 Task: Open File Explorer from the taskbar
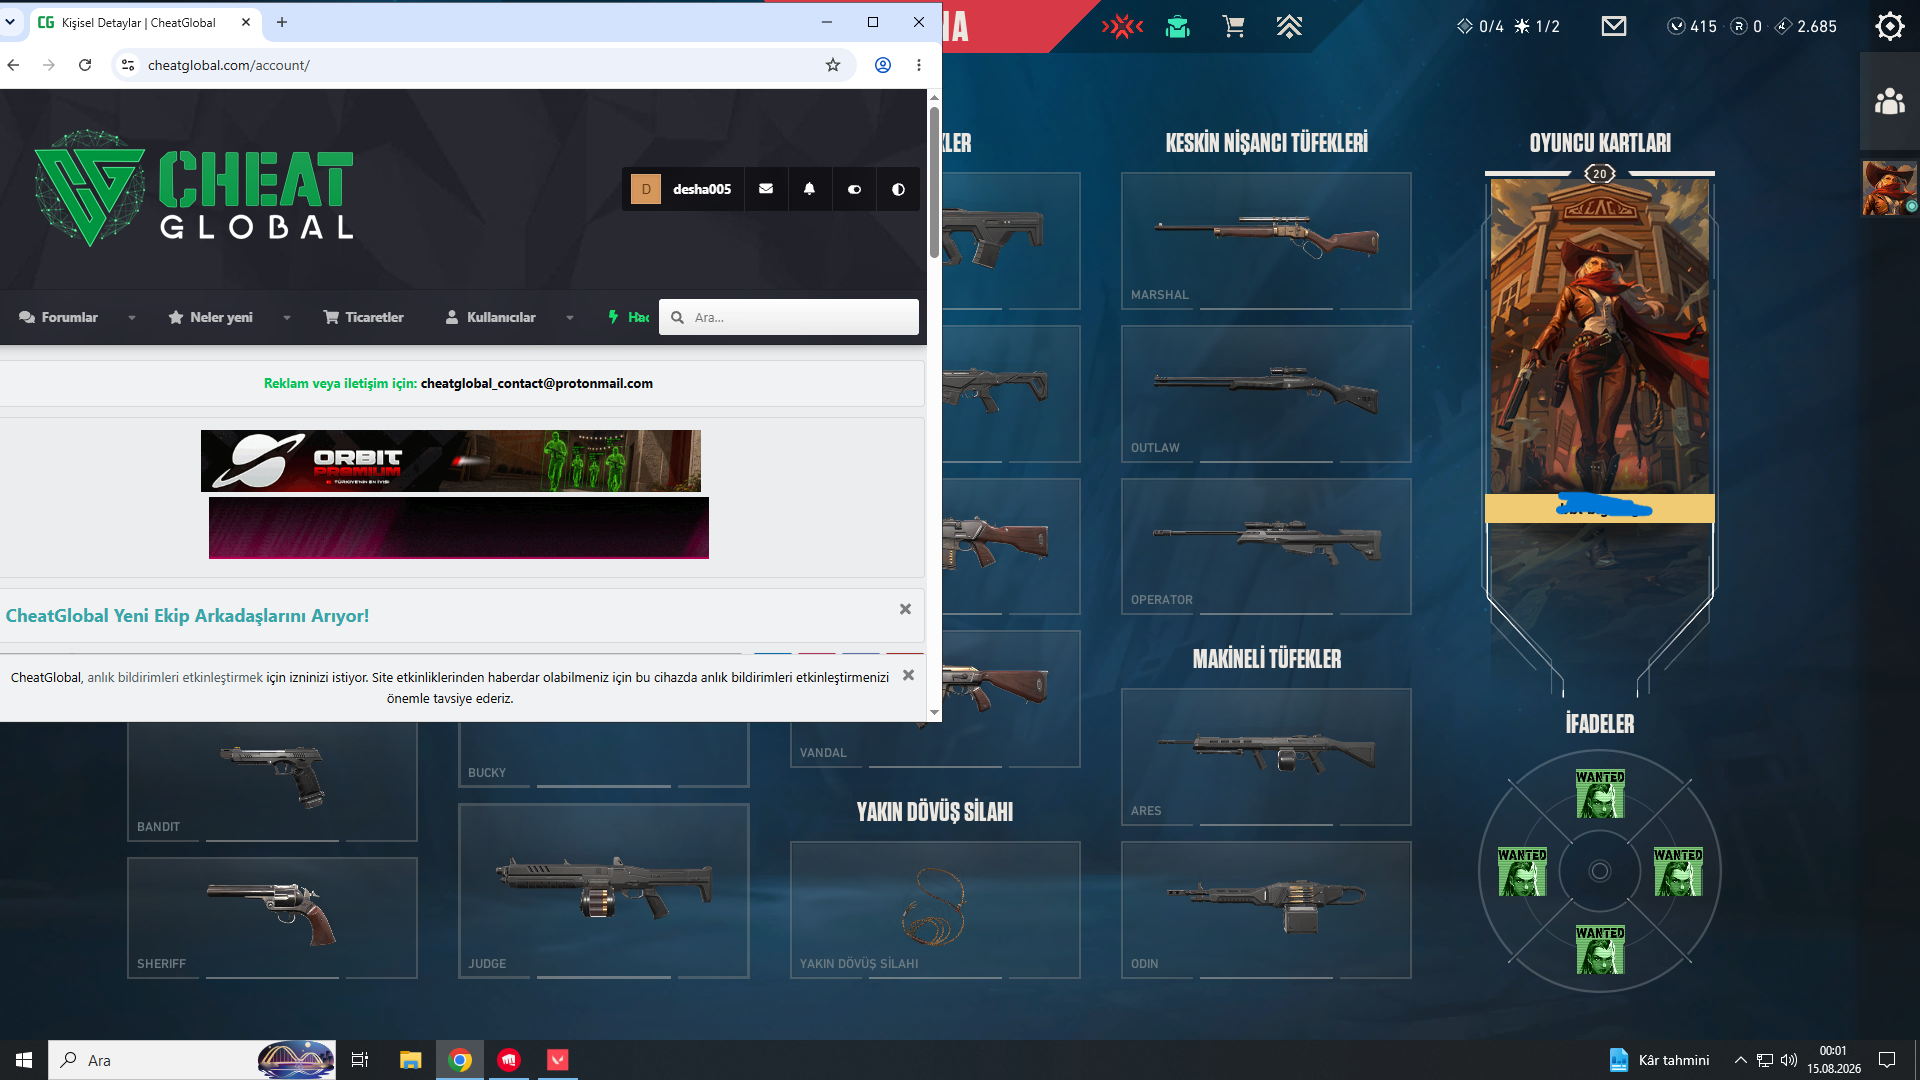click(x=411, y=1060)
